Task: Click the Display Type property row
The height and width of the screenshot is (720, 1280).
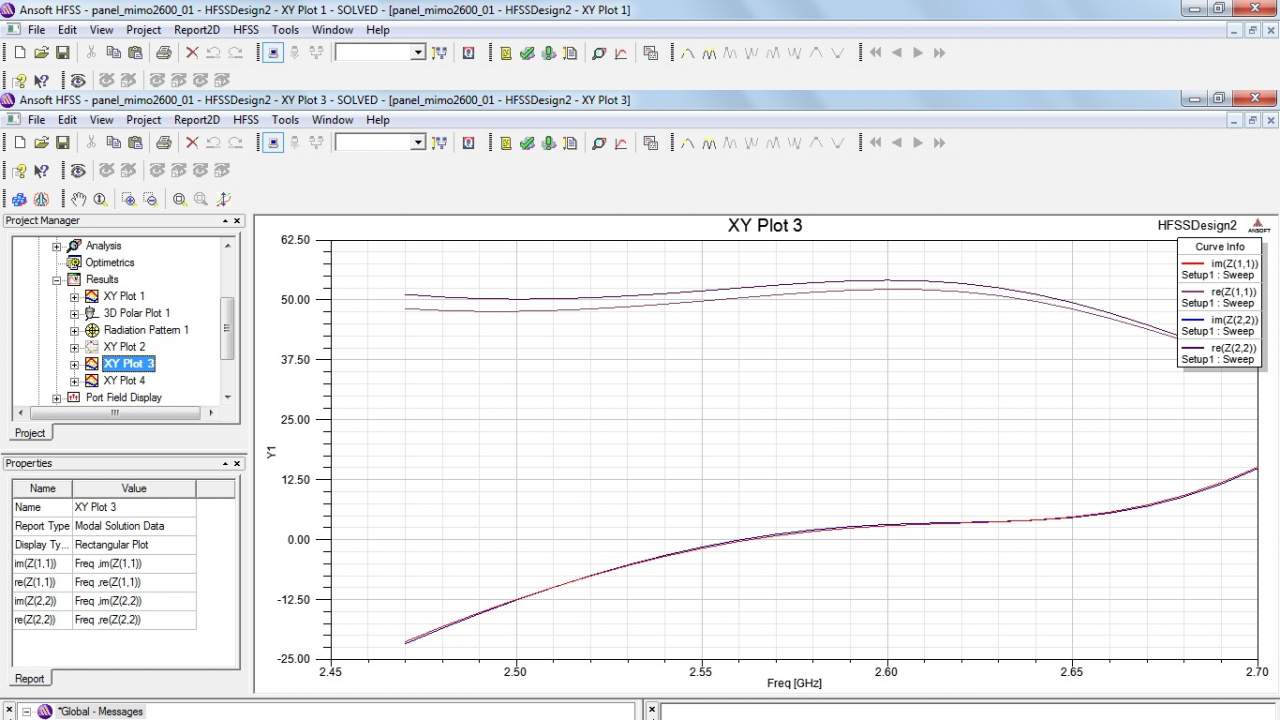Action: click(x=42, y=545)
